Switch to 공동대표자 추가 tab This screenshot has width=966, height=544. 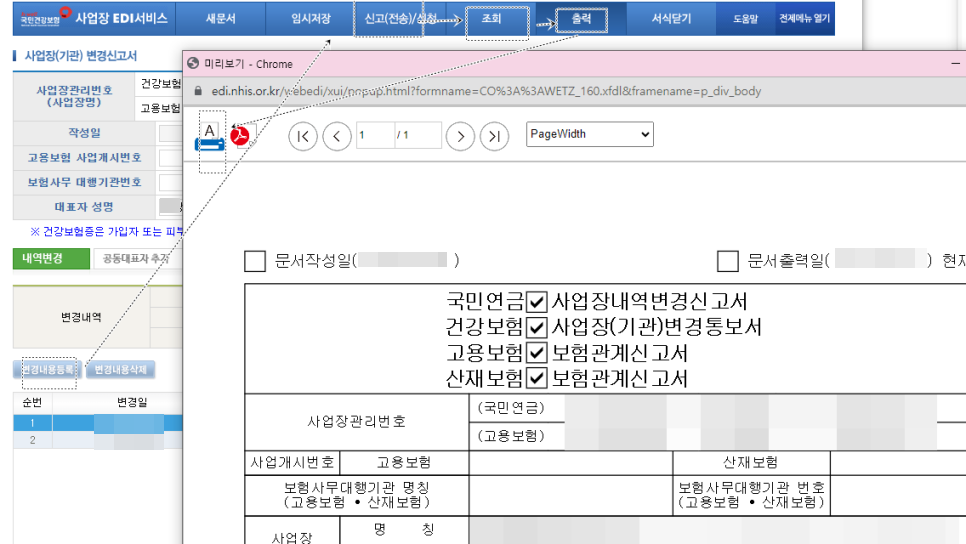[x=136, y=259]
